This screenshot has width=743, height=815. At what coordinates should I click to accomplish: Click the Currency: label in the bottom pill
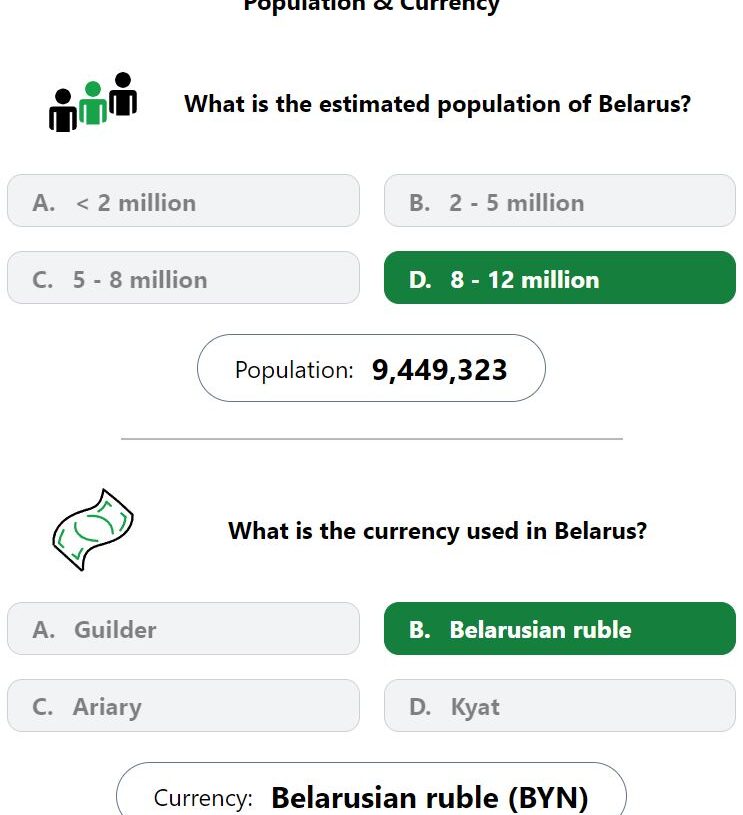(203, 797)
